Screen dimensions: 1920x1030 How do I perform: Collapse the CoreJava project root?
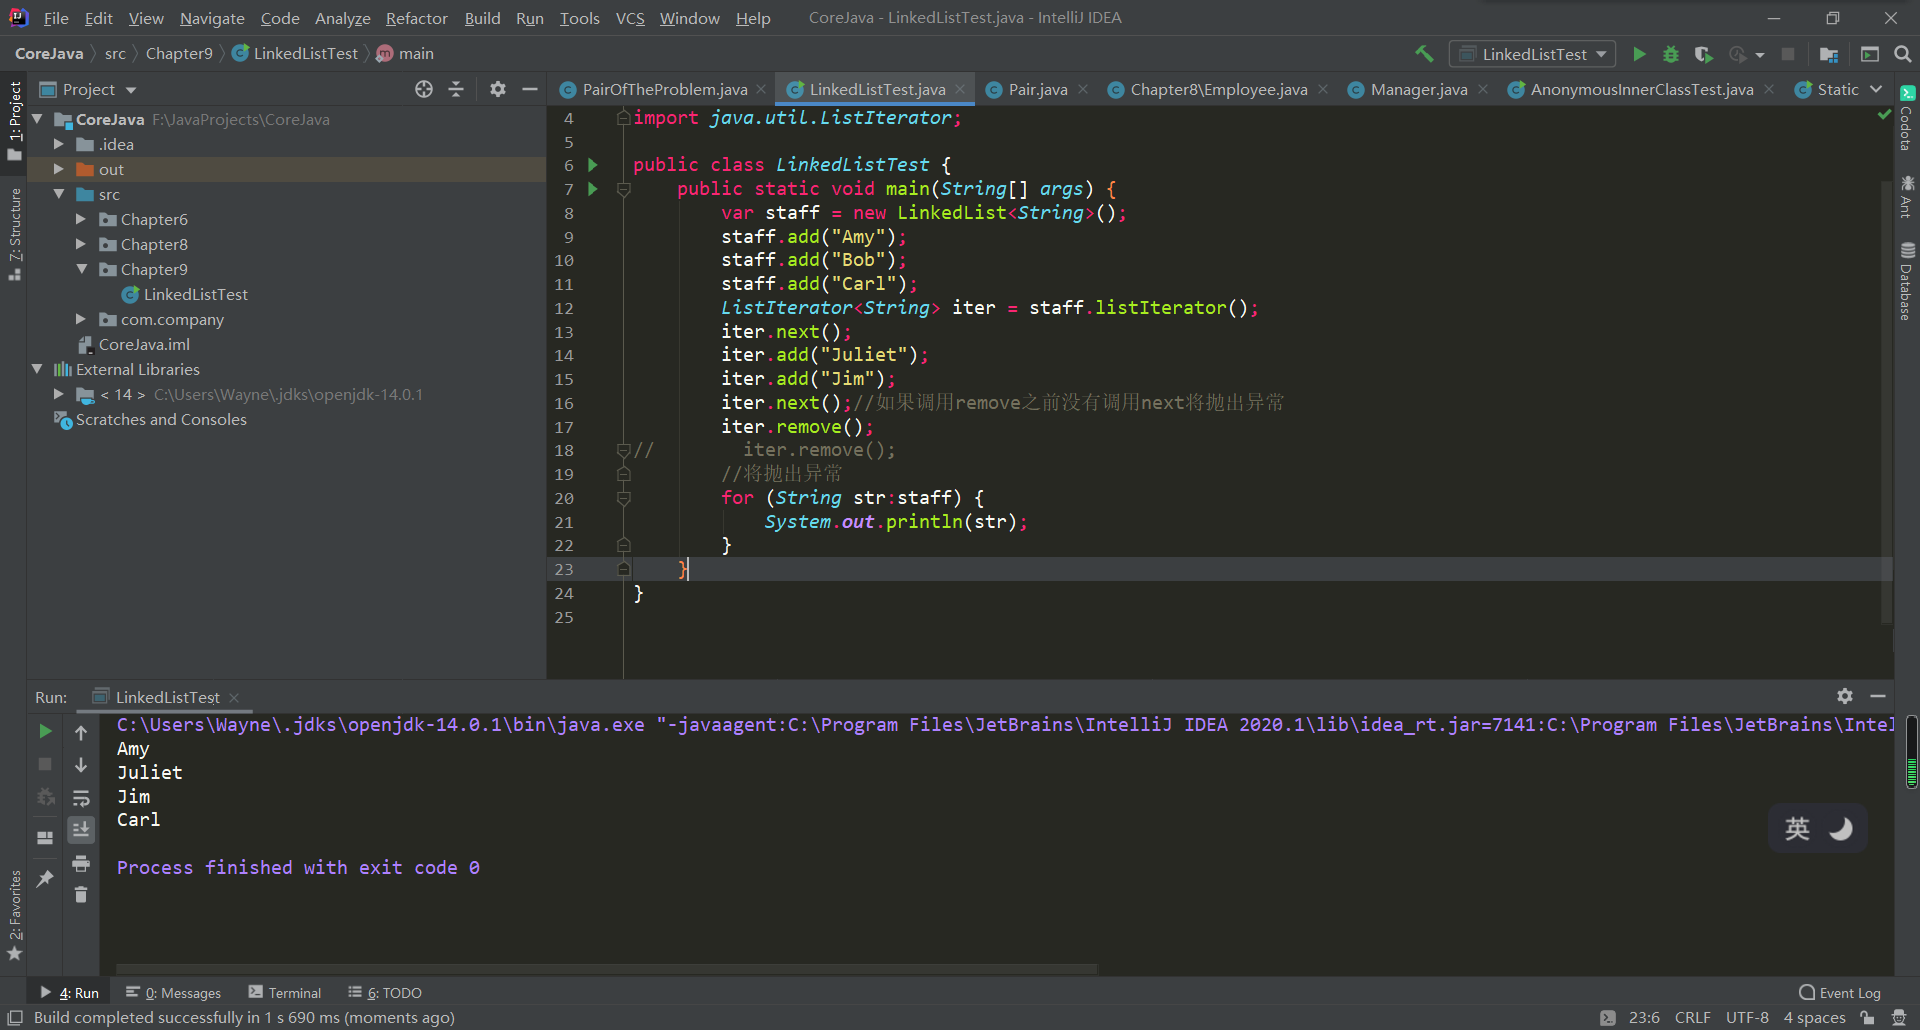pos(38,119)
